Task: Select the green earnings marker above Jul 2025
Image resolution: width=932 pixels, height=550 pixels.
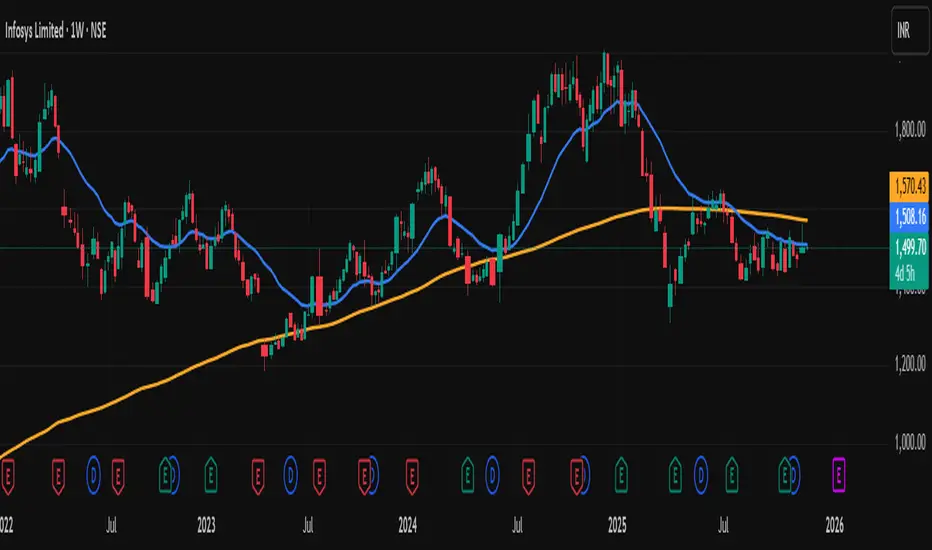Action: click(x=732, y=468)
